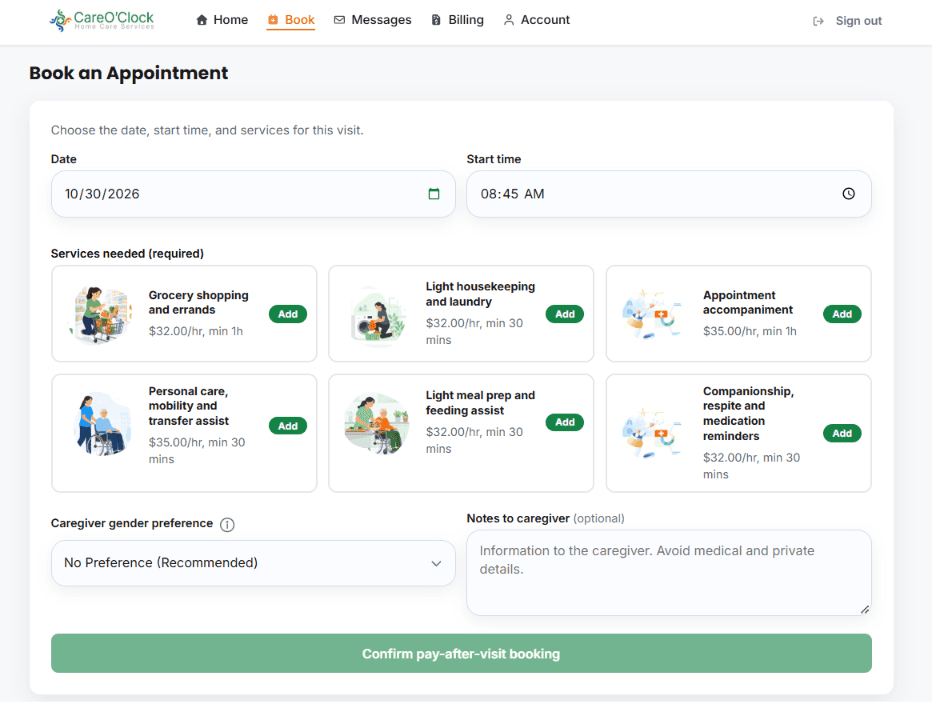This screenshot has width=932, height=702.
Task: Click the Date input field
Action: [x=253, y=194]
